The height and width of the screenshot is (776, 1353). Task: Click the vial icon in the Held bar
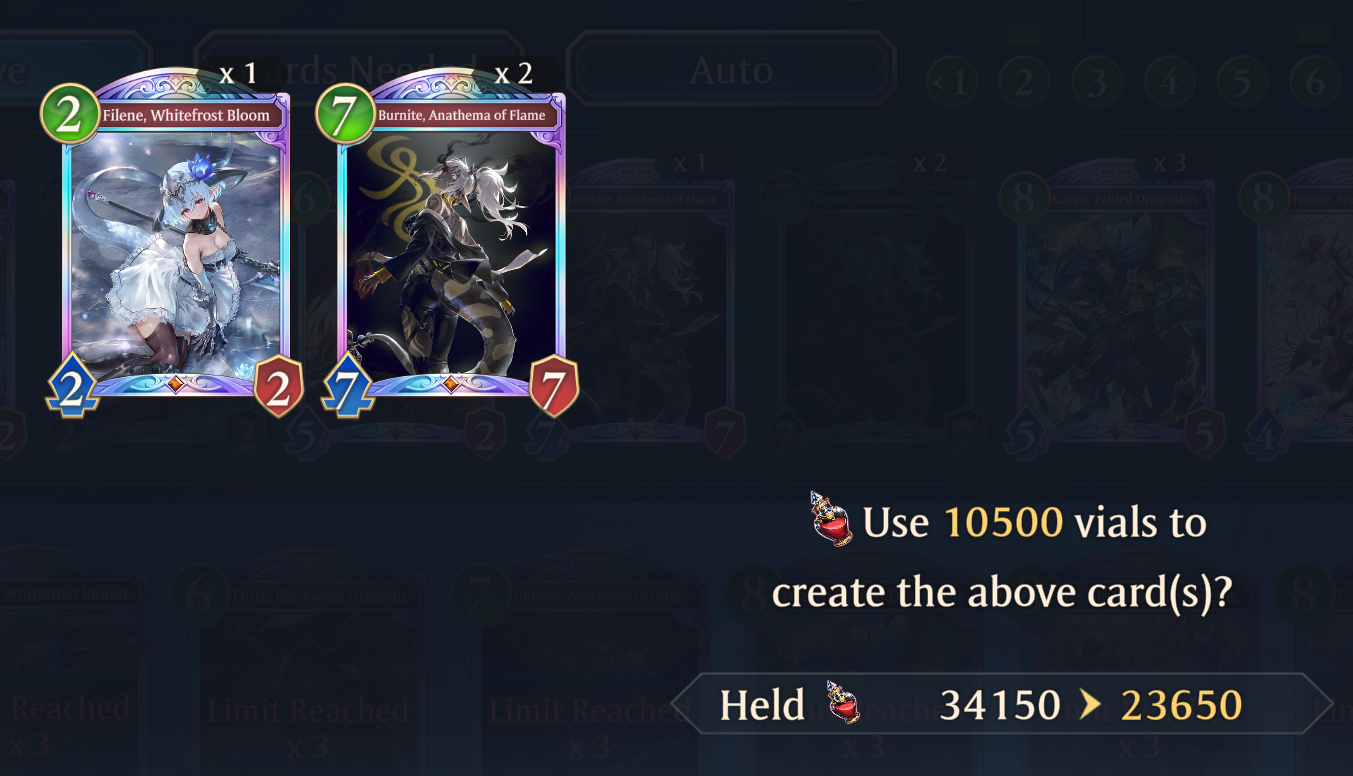tap(843, 702)
